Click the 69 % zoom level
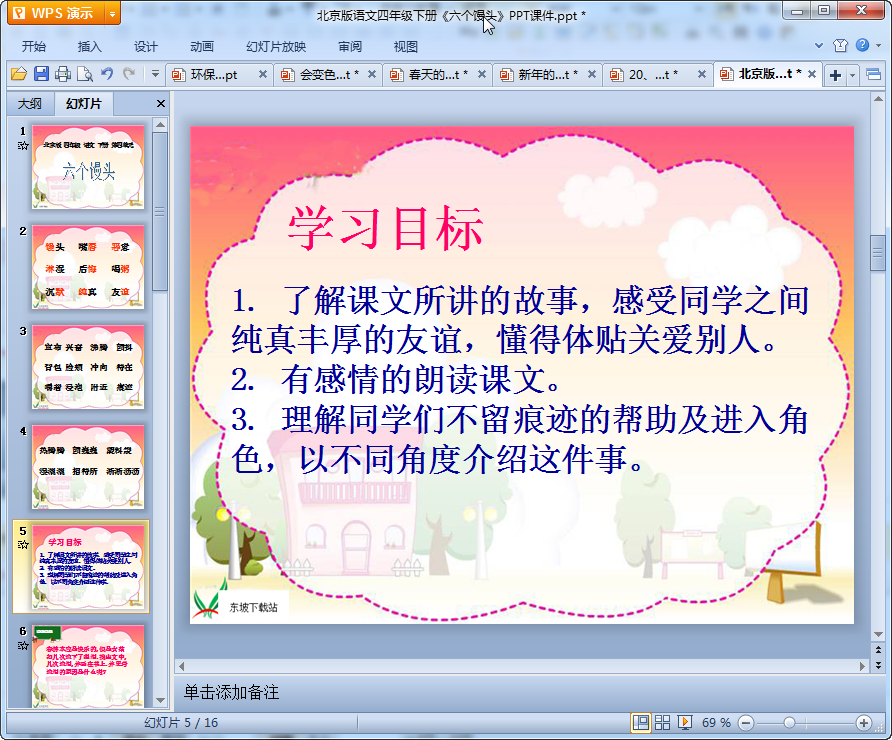Screen dimensions: 892x740 (x=716, y=722)
